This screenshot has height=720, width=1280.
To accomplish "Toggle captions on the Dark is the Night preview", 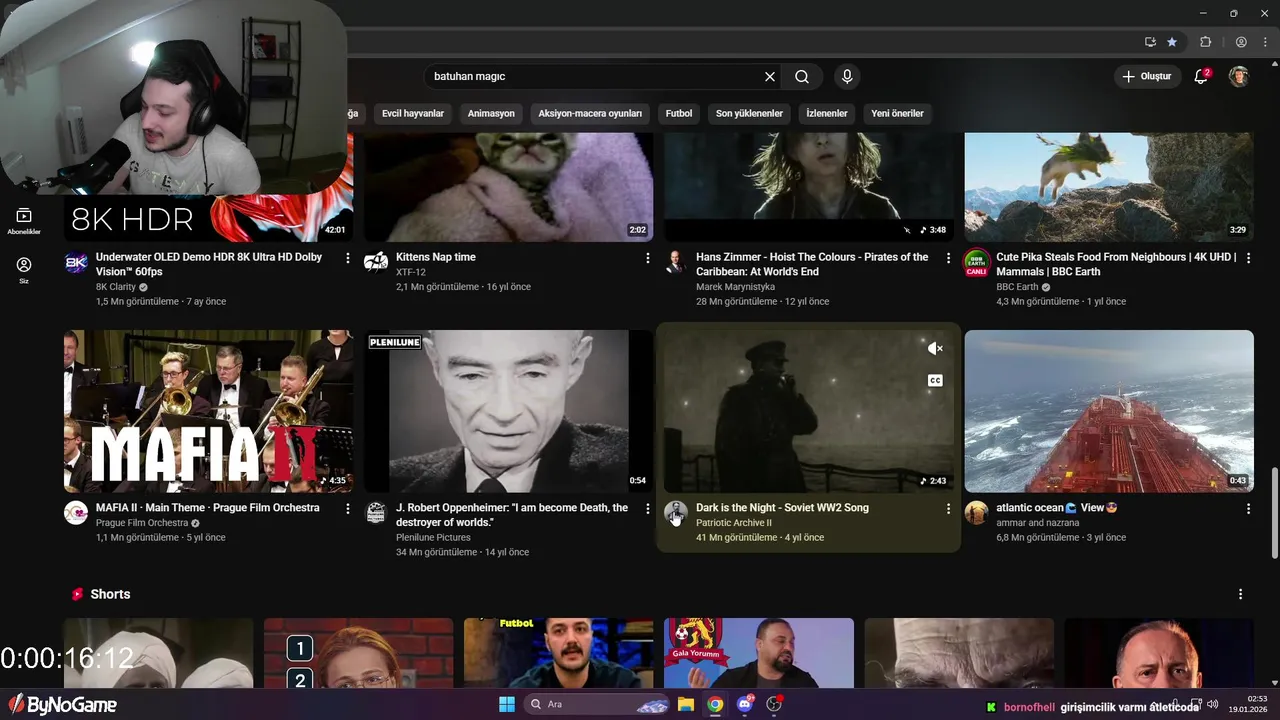I will pos(935,380).
